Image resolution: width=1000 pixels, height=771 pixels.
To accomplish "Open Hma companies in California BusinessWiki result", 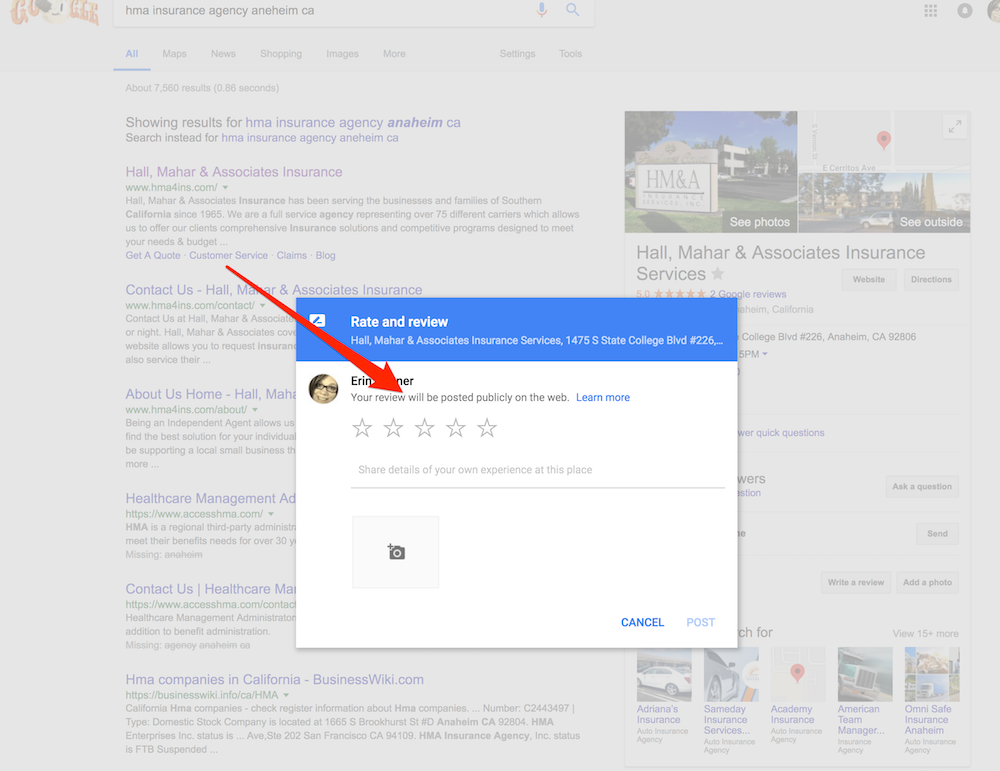I will click(274, 680).
